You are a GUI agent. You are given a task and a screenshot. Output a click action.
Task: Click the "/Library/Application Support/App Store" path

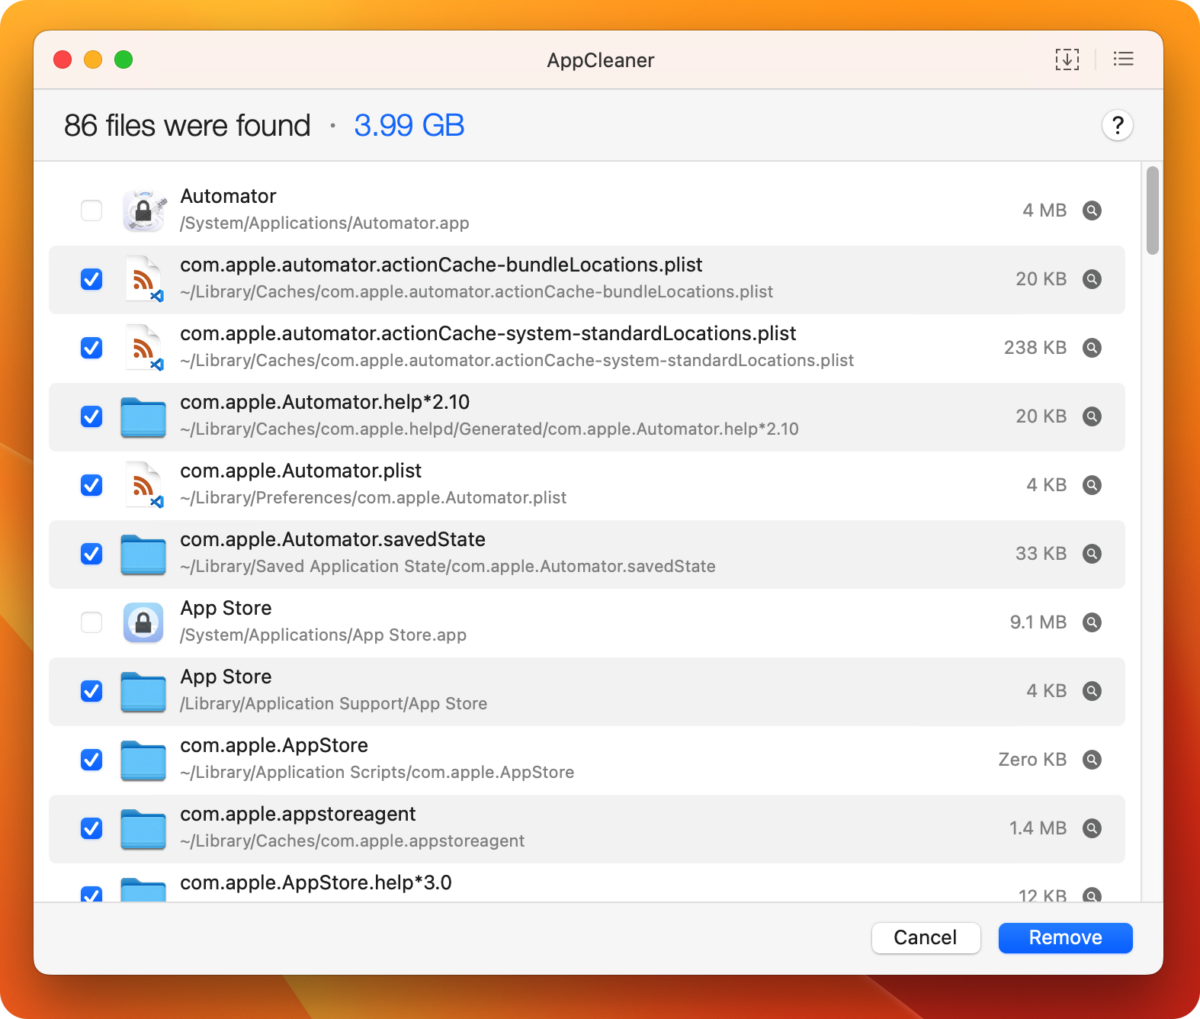tap(334, 704)
